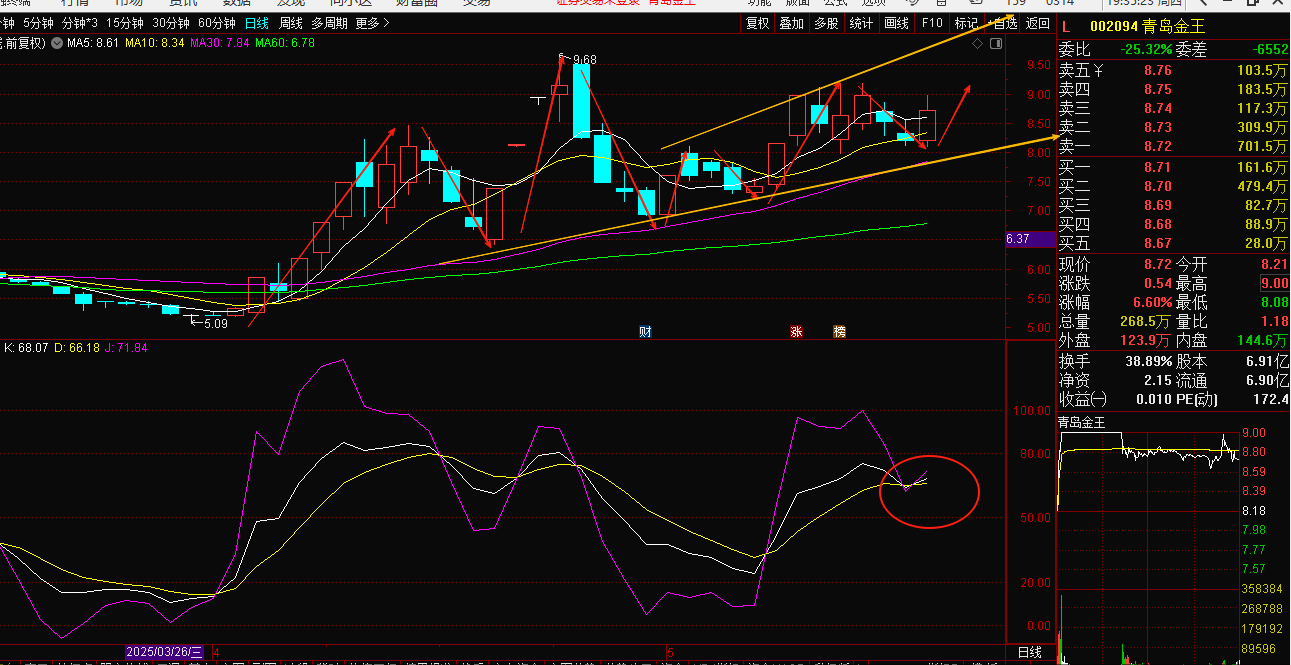Open the 多周期 multi-period view
The height and width of the screenshot is (665, 1291).
329,23
